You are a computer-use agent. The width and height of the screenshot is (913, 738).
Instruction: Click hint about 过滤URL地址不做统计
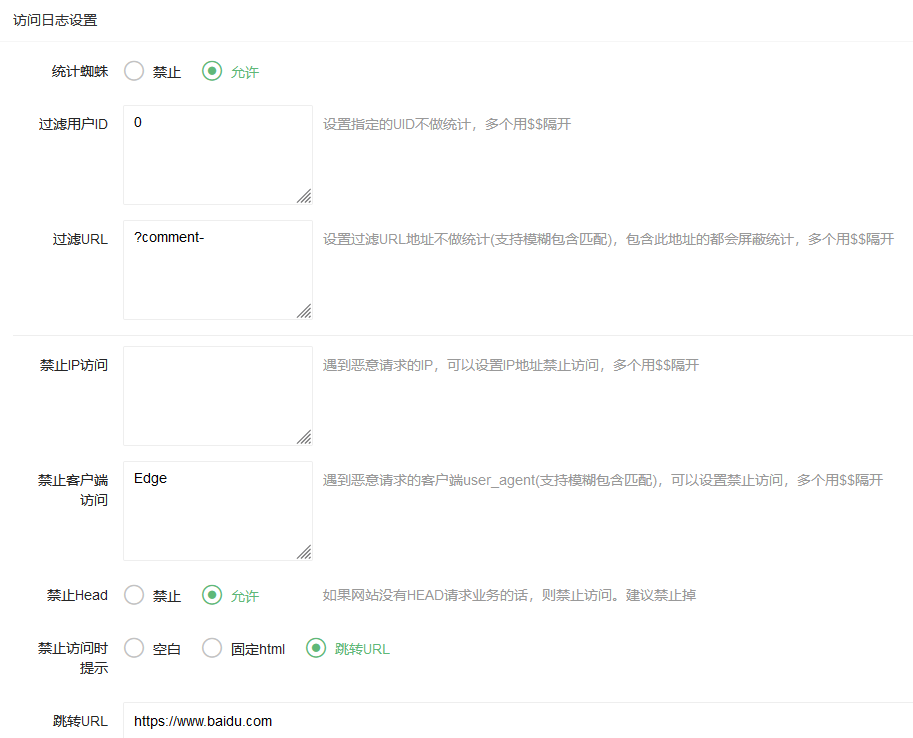(x=608, y=239)
